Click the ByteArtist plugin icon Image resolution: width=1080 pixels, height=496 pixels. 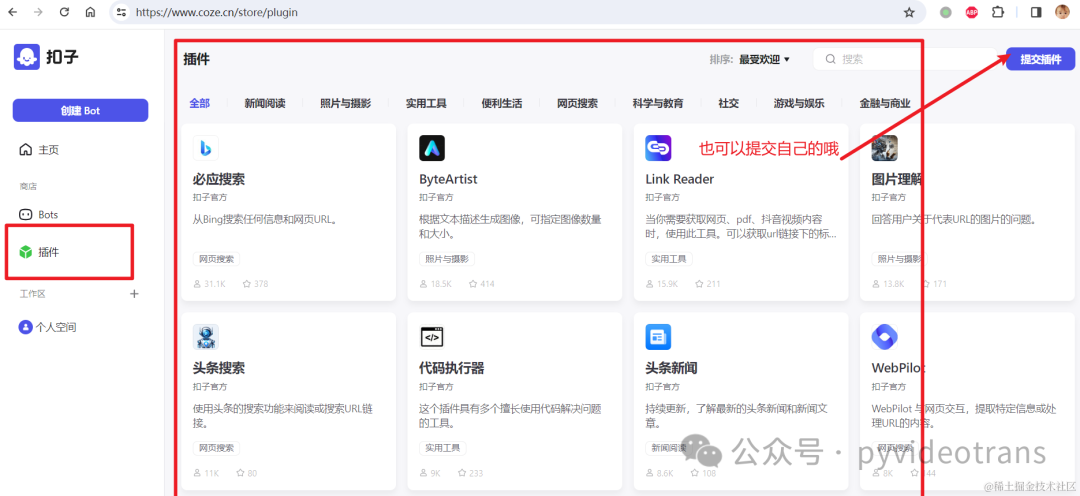[432, 148]
